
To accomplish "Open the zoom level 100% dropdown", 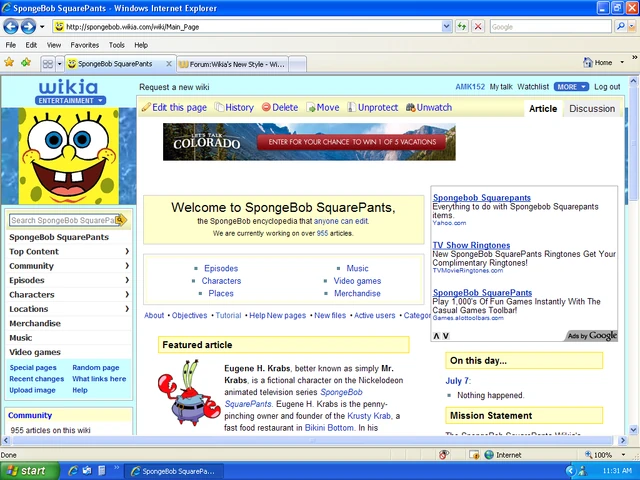I will (623, 455).
